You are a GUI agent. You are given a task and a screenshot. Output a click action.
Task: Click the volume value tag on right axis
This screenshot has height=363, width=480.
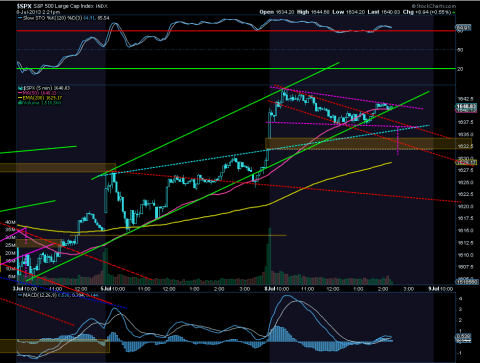(x=467, y=282)
